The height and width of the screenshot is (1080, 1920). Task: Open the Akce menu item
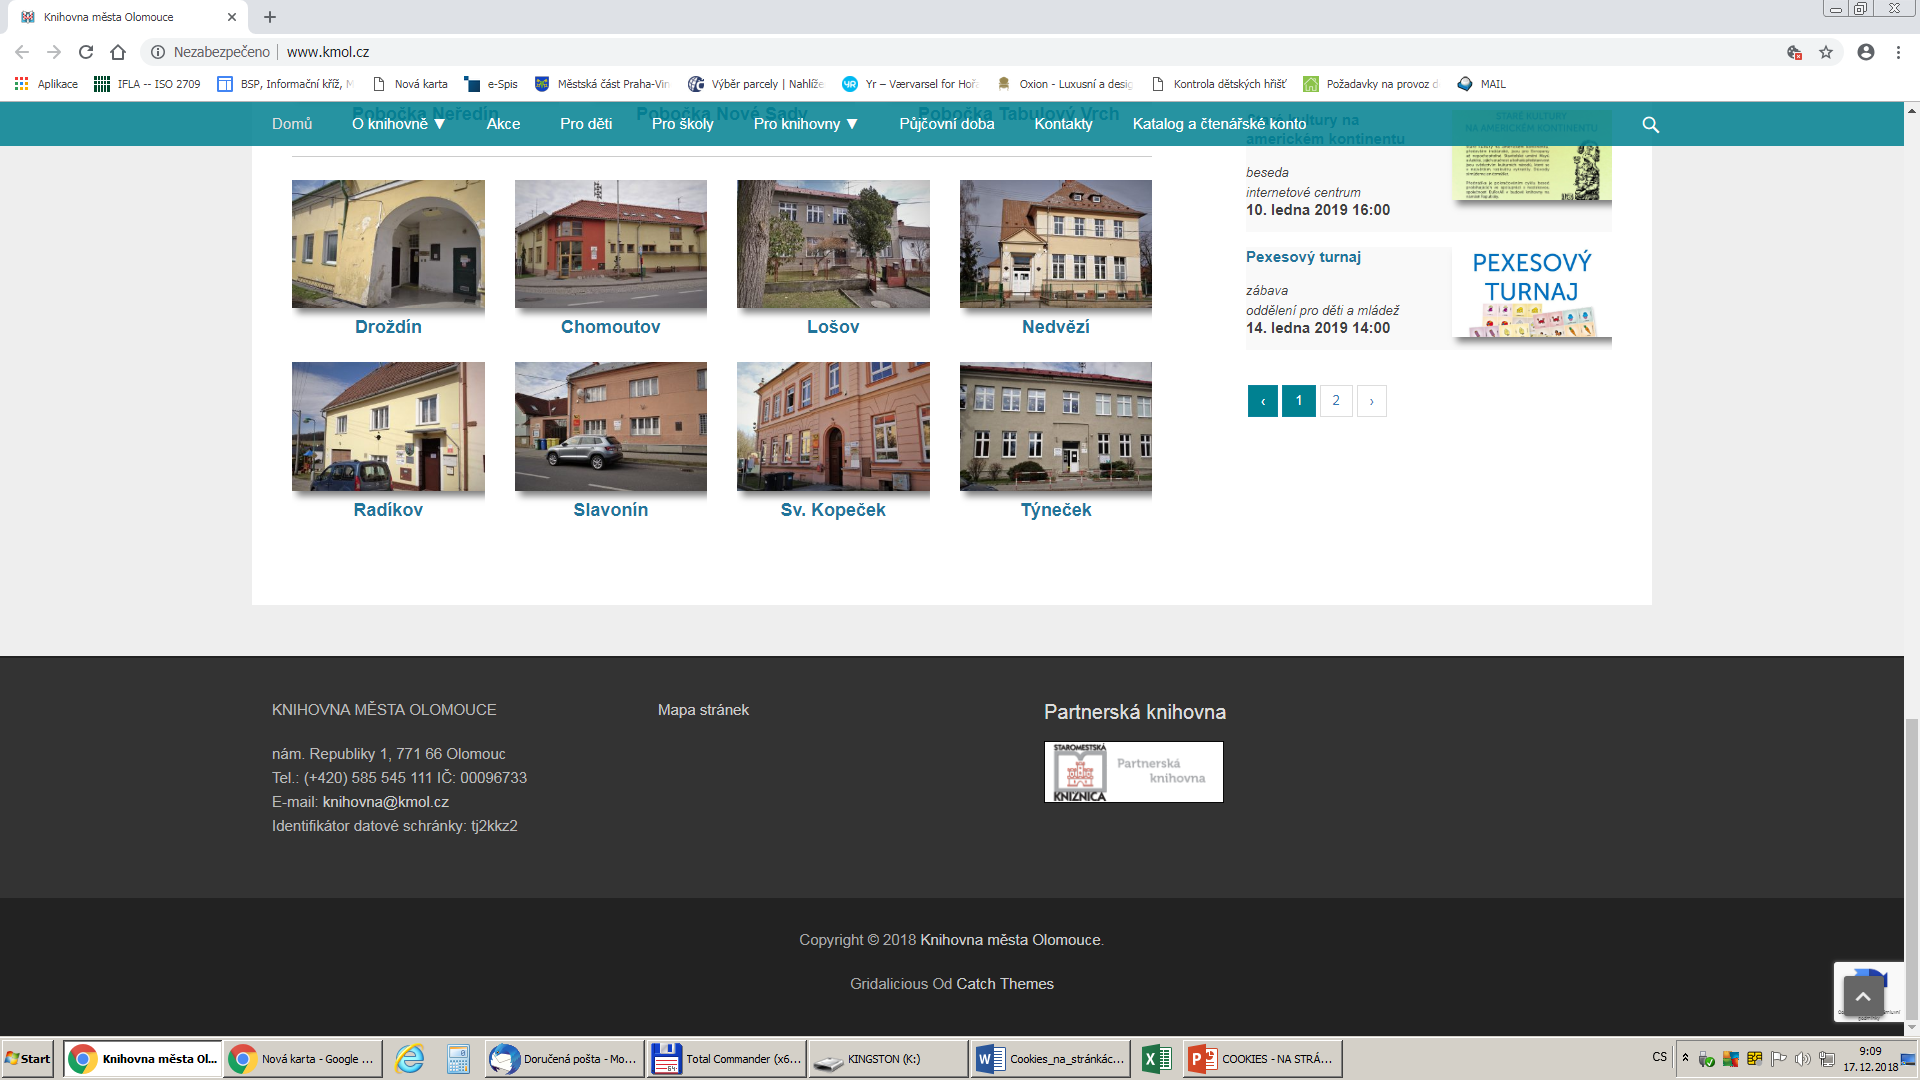point(503,124)
